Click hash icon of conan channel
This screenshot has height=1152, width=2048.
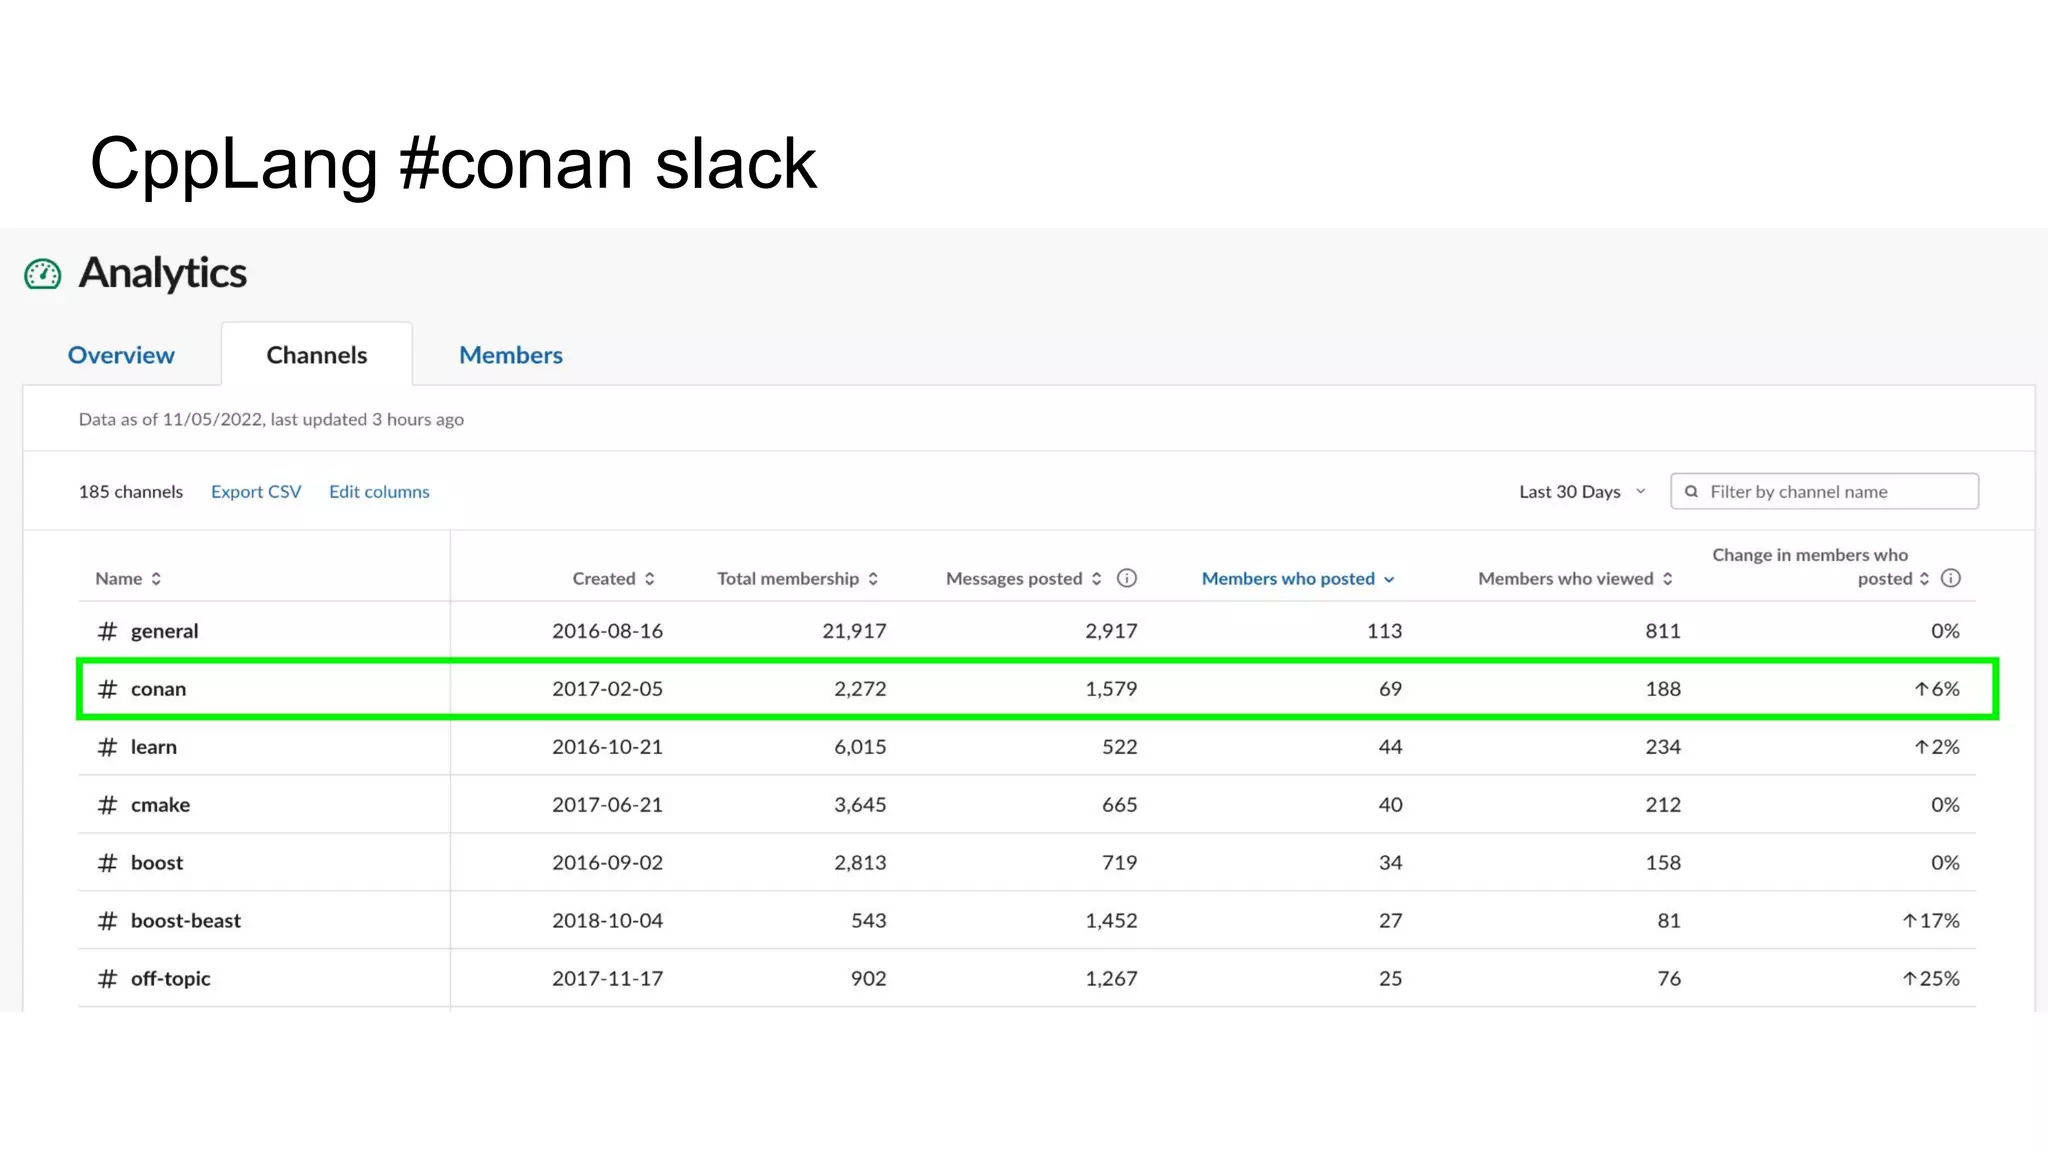pyautogui.click(x=107, y=689)
